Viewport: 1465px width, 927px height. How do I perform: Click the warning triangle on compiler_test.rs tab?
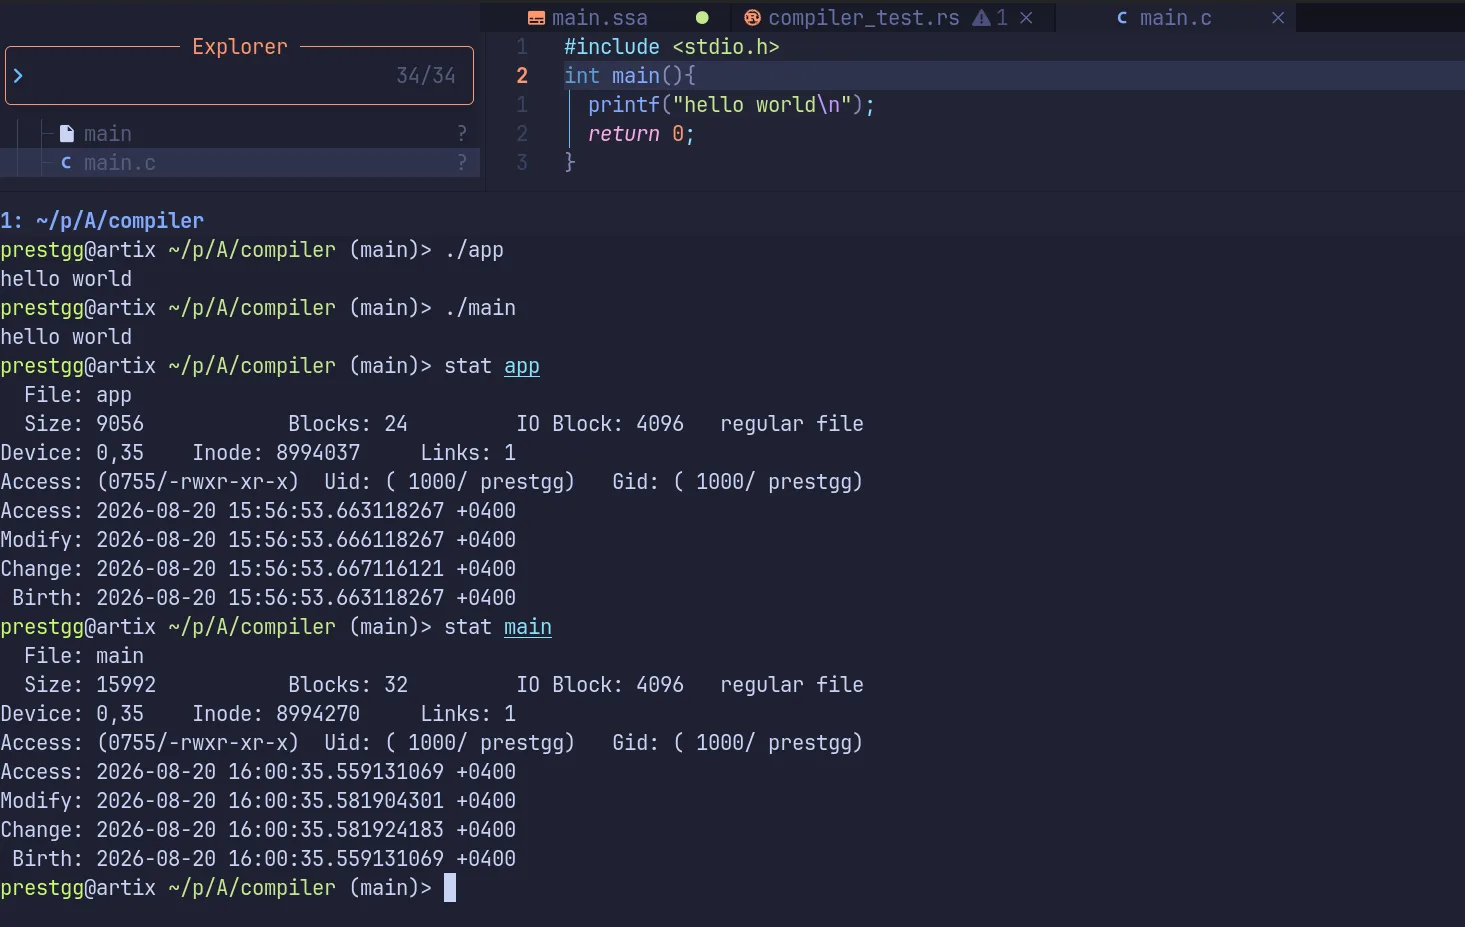(982, 18)
